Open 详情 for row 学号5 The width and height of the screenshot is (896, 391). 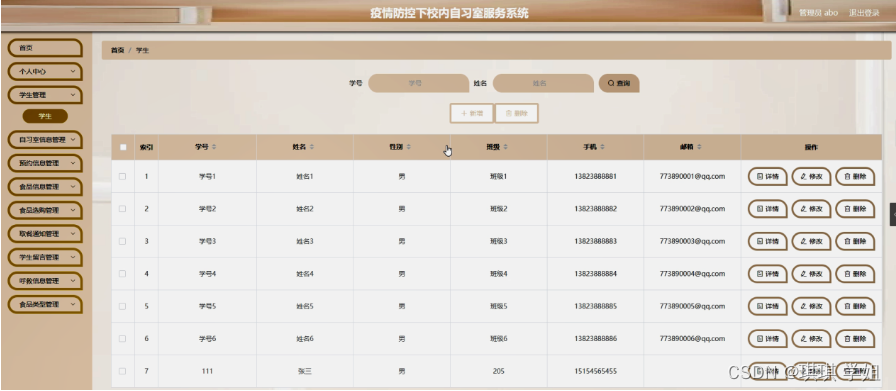point(767,306)
